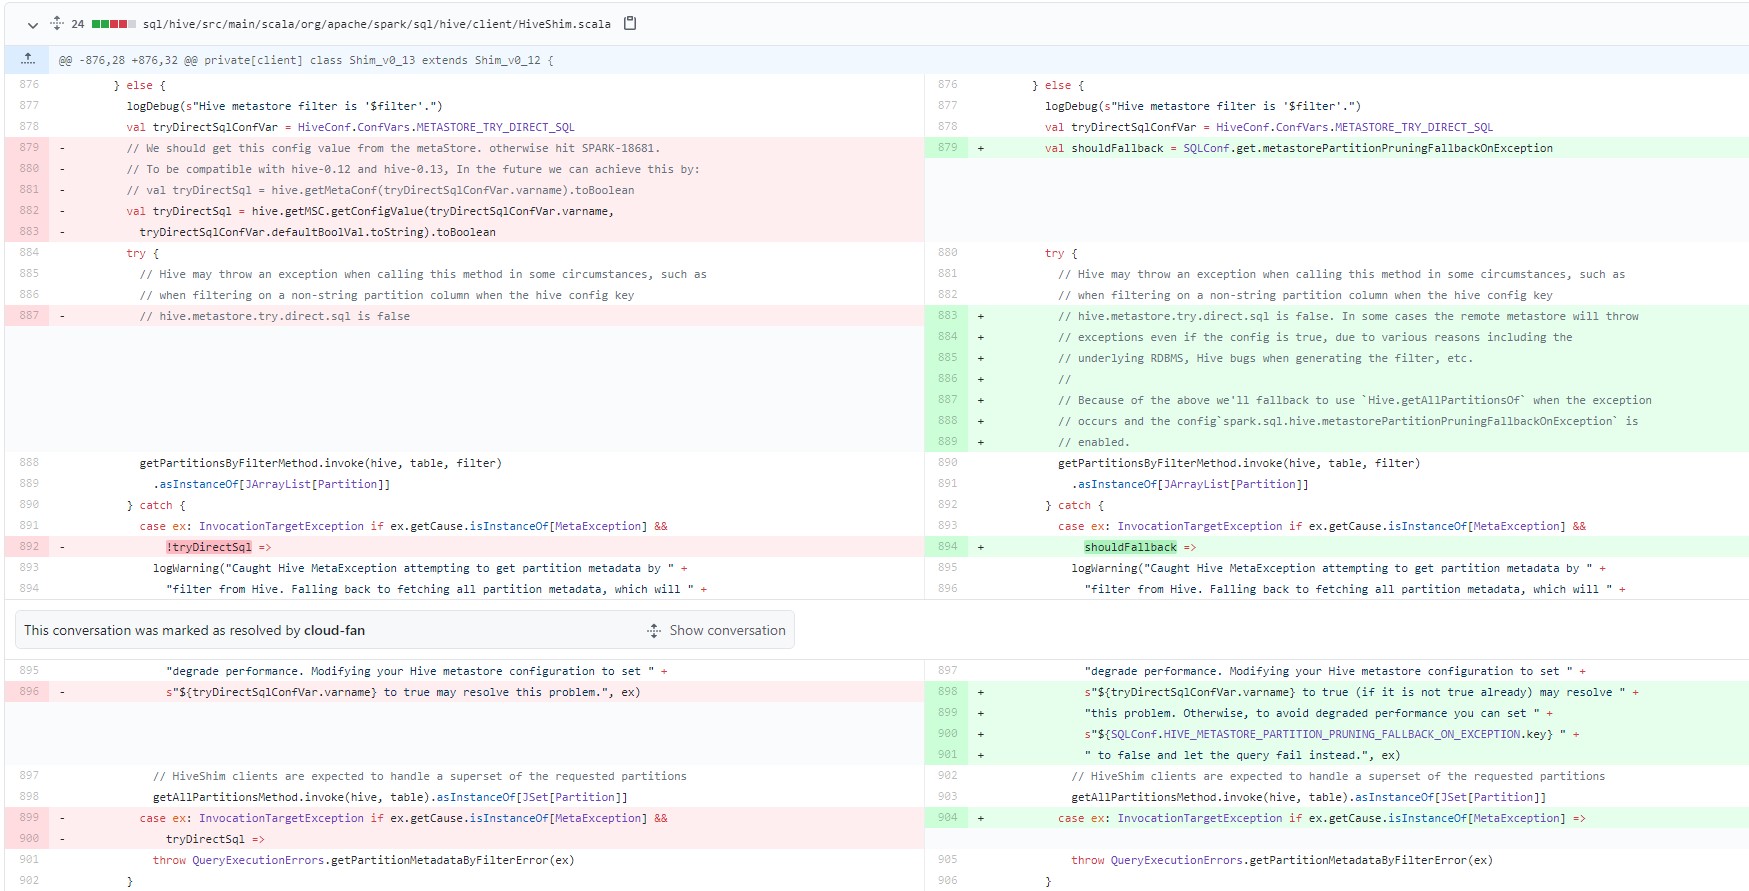The width and height of the screenshot is (1749, 891).
Task: Click the plus marker on added line 898
Action: tap(981, 692)
